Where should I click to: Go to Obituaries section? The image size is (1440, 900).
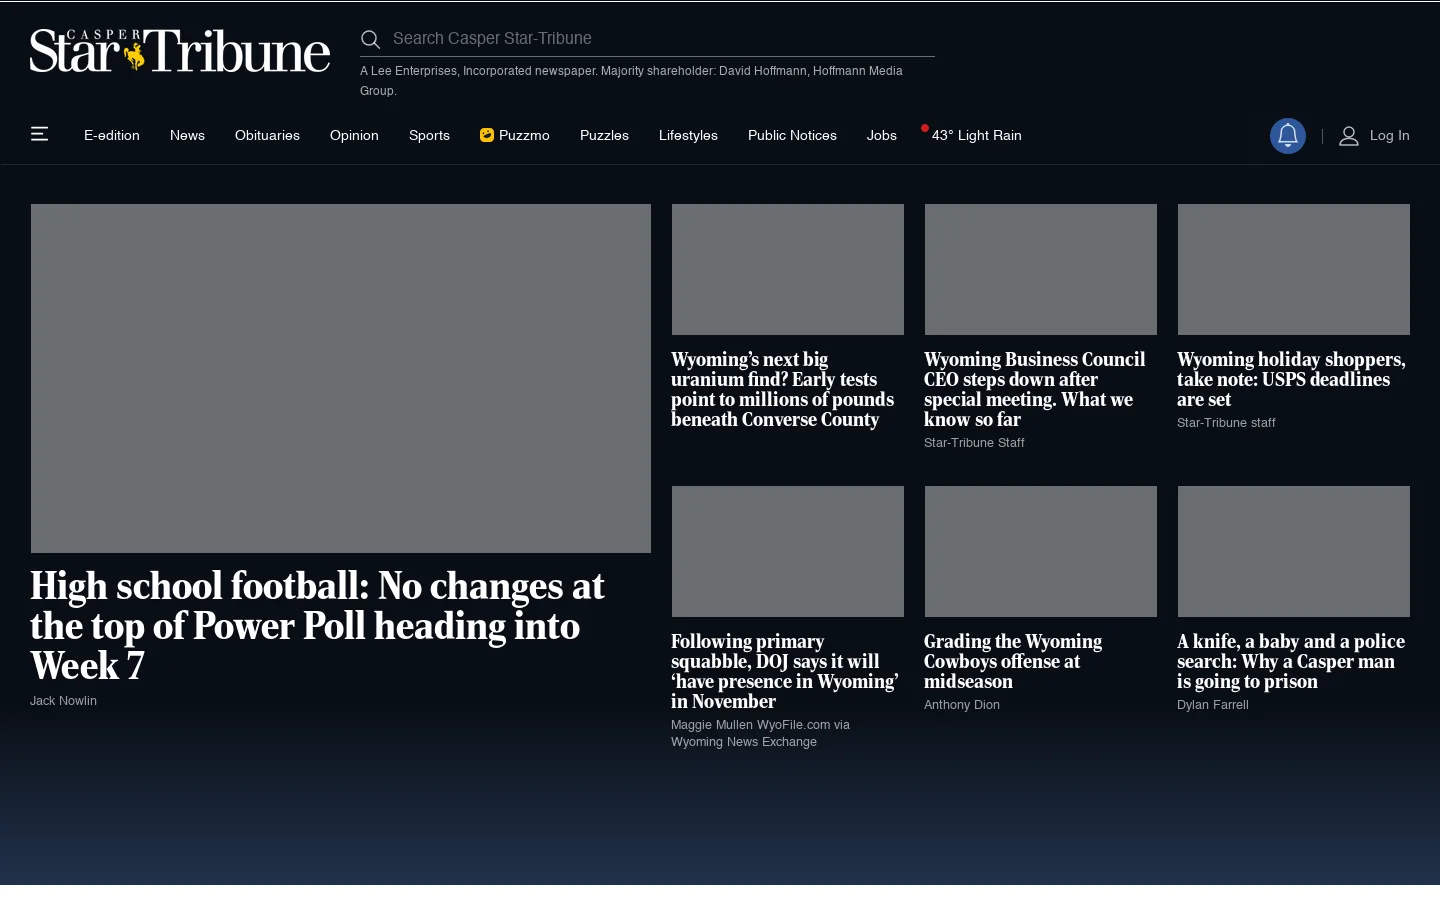(267, 135)
